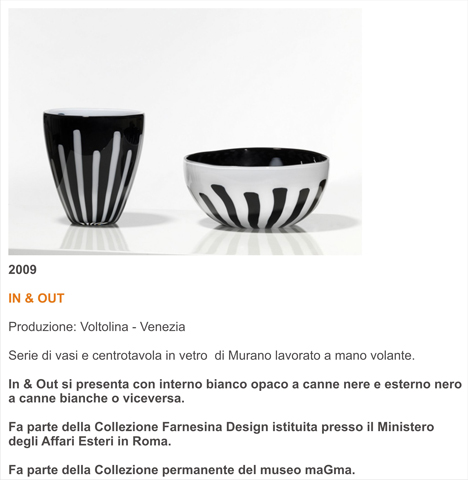Screen dimensions: 468x480
Task: Click the white bowl with black stripes
Action: coord(256,188)
